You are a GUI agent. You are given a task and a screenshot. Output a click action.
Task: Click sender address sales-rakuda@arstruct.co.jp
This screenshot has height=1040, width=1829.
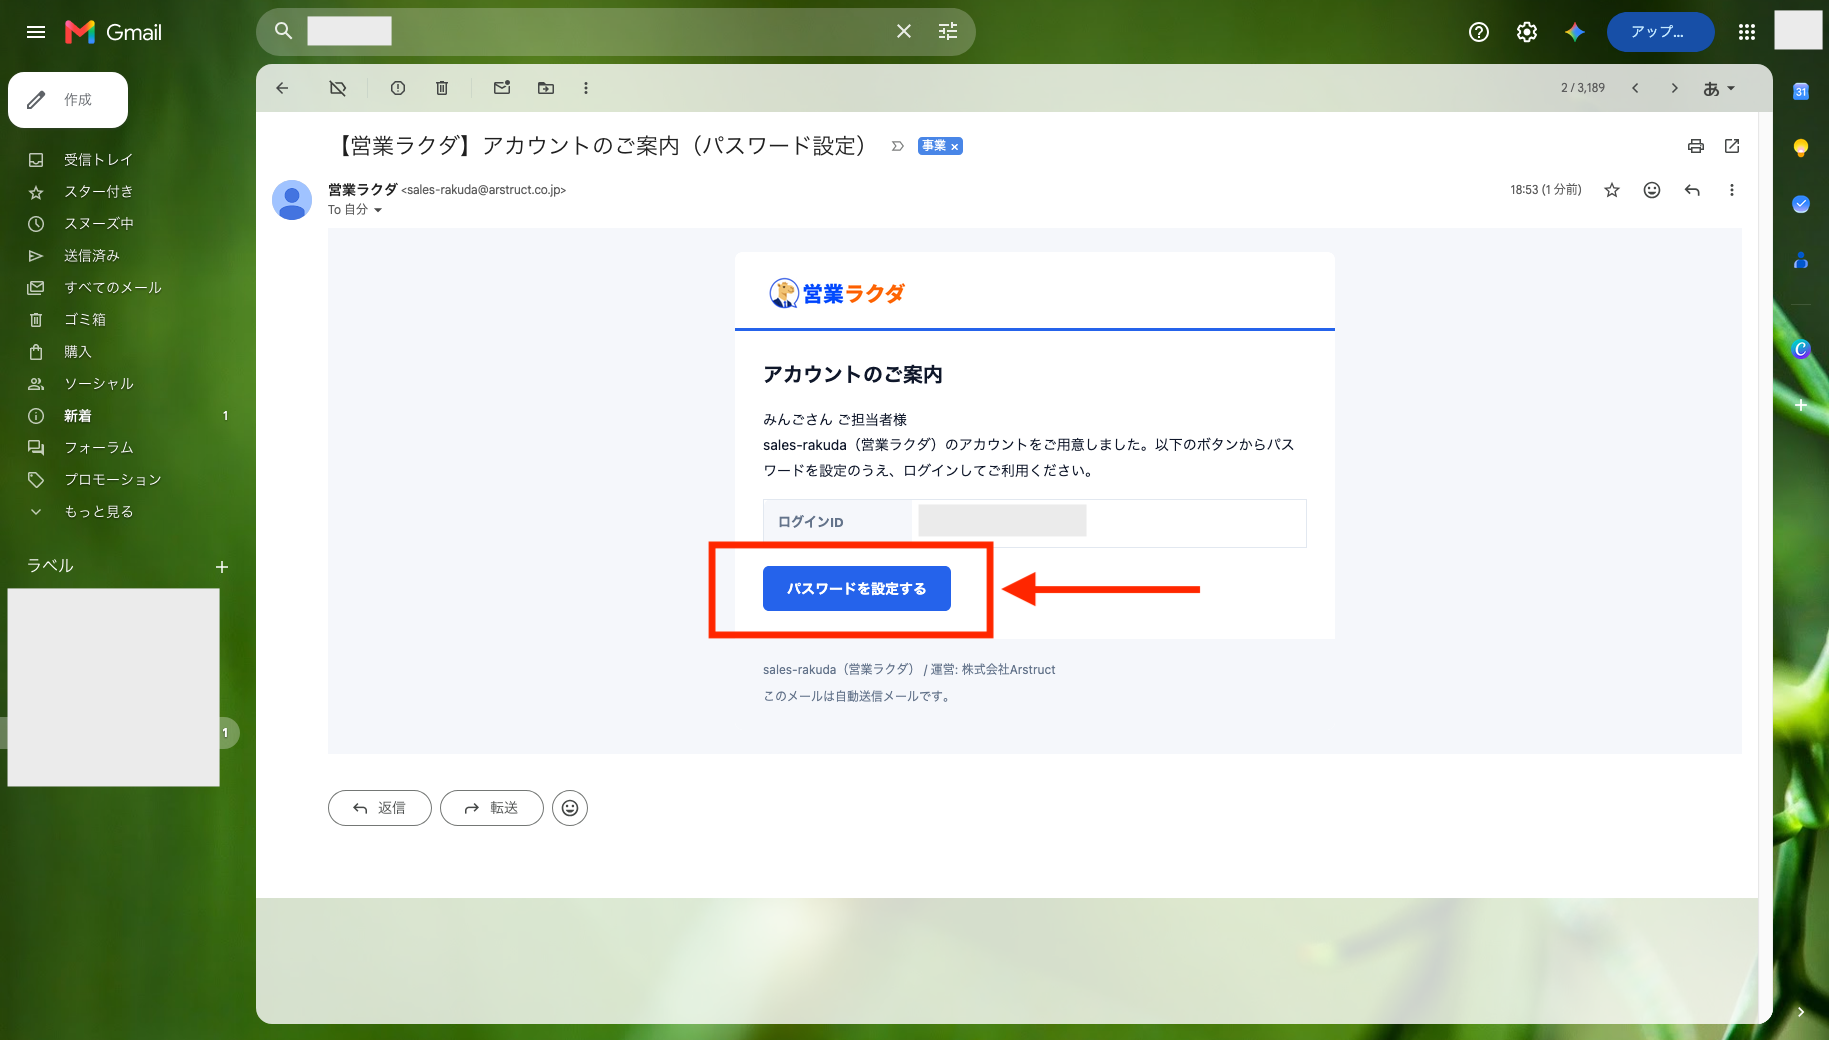click(484, 190)
